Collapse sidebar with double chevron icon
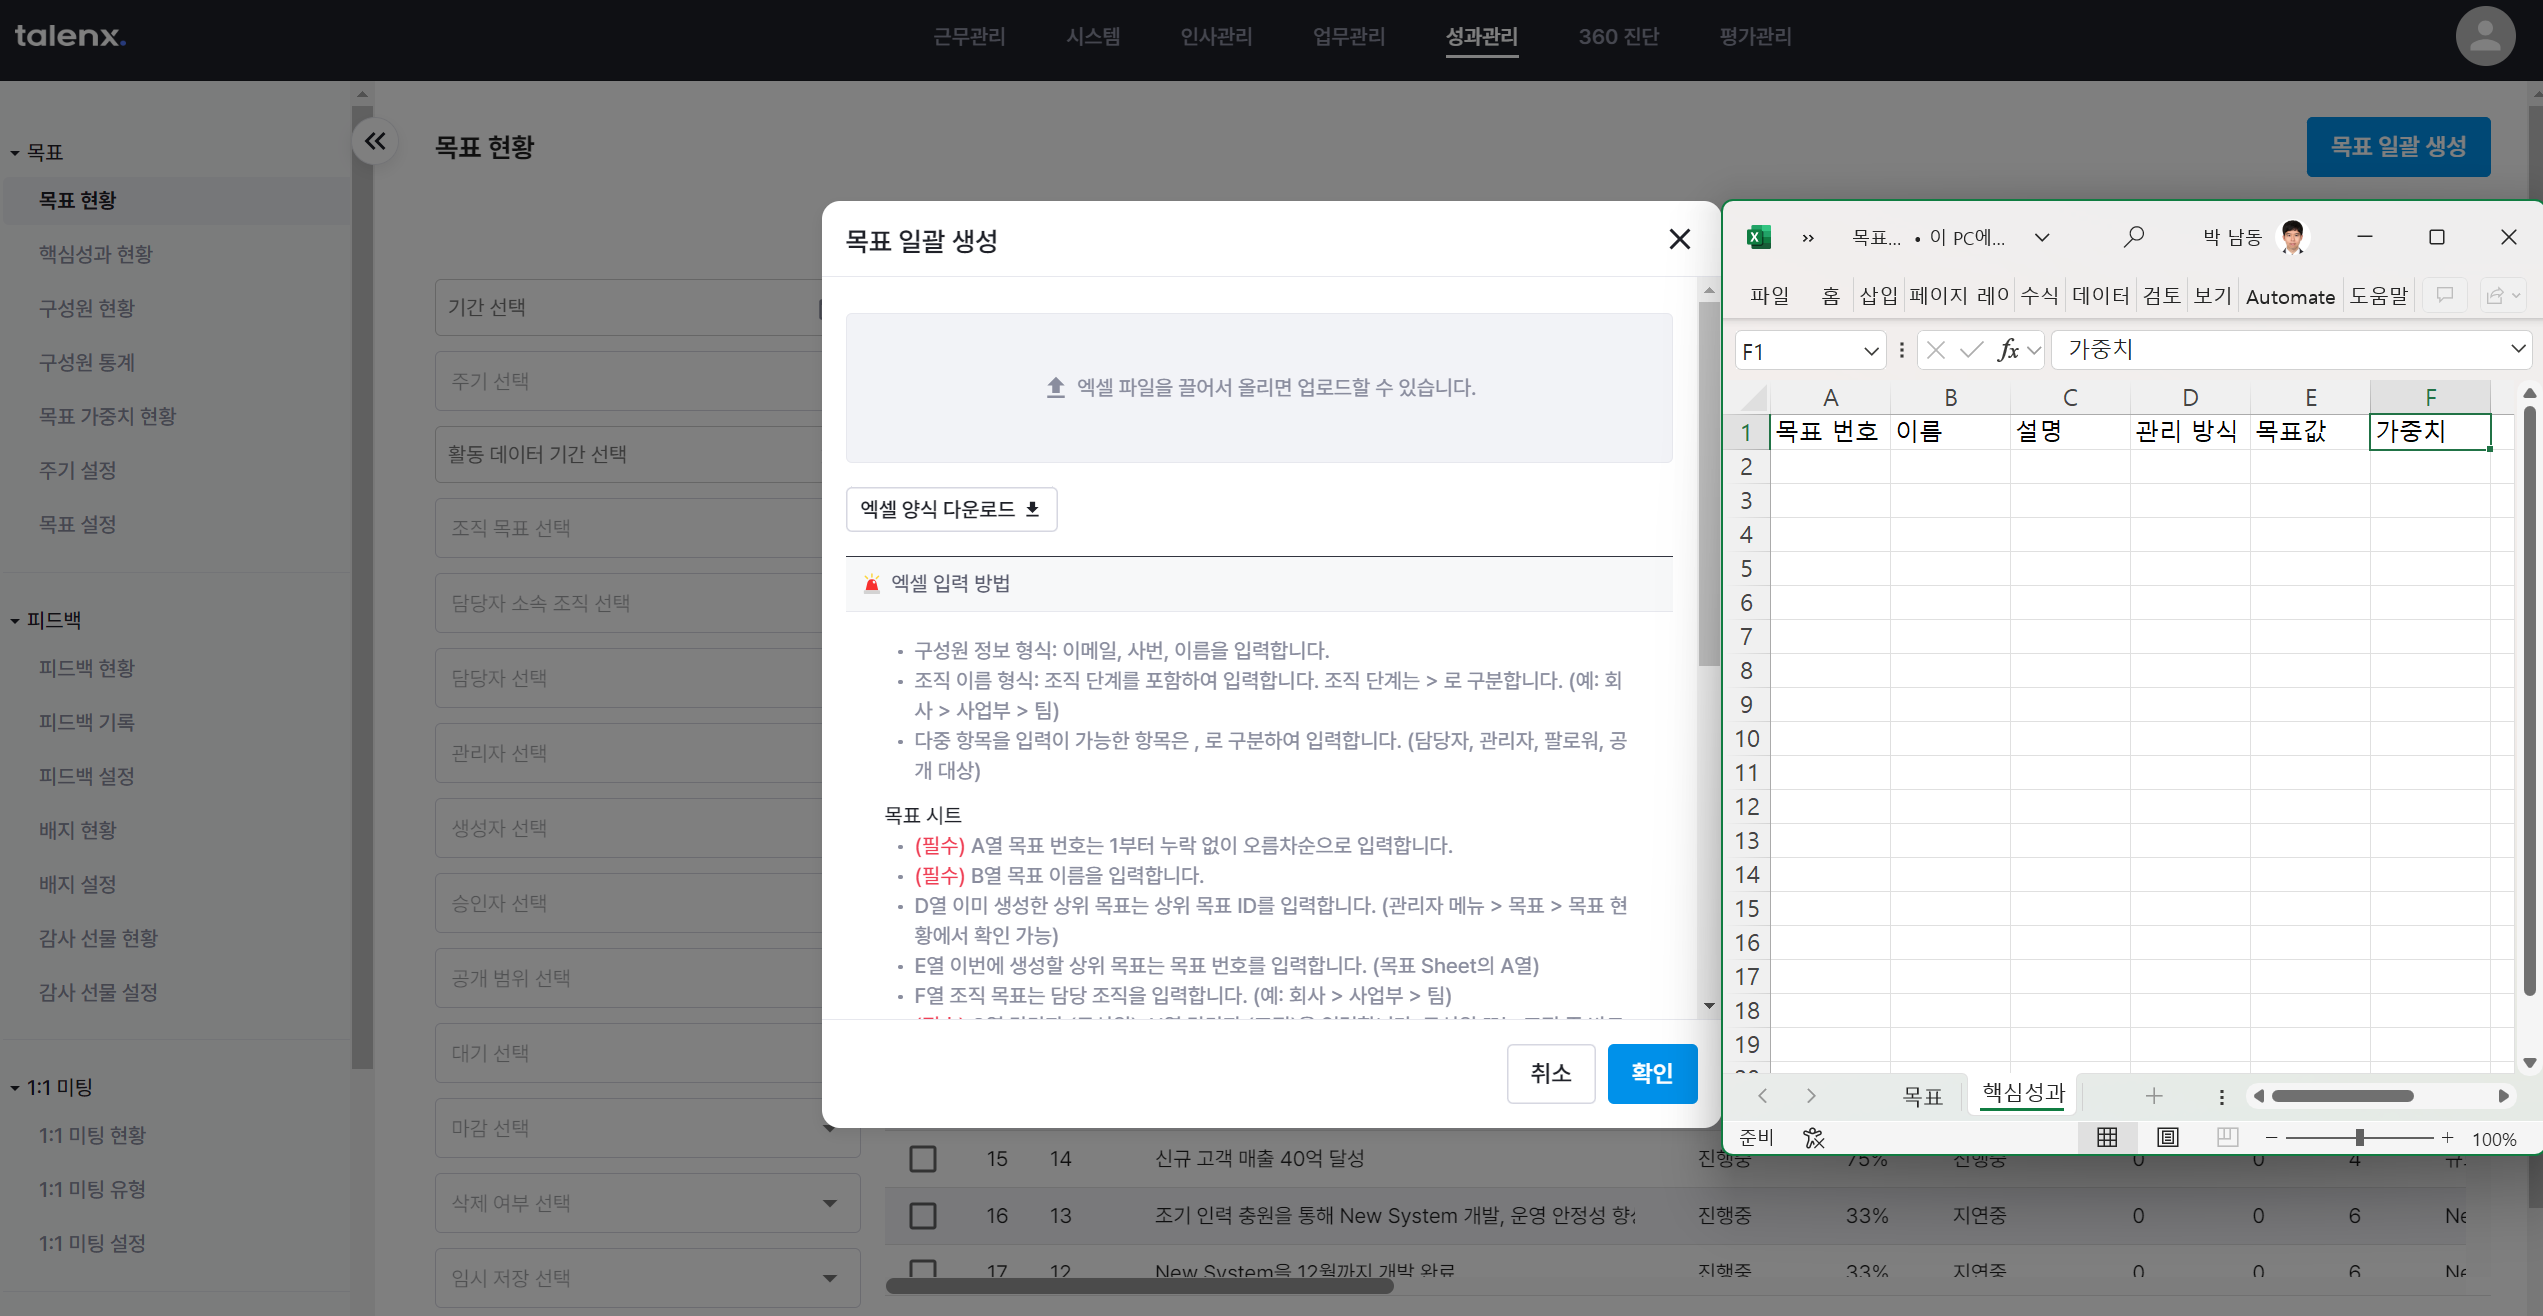The image size is (2543, 1316). coord(375,141)
